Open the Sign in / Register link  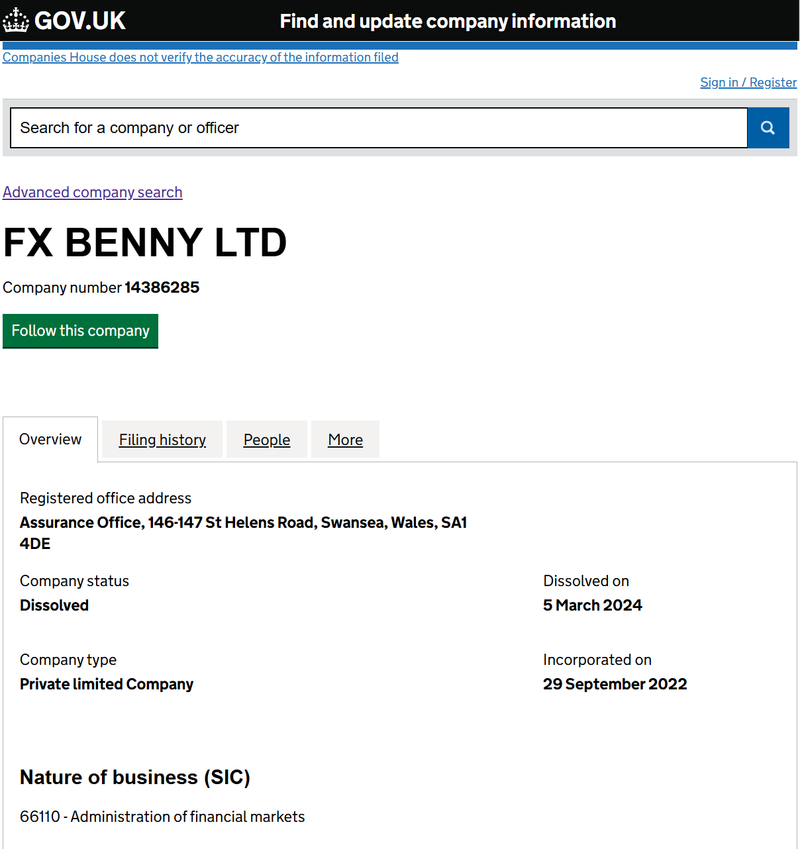748,82
